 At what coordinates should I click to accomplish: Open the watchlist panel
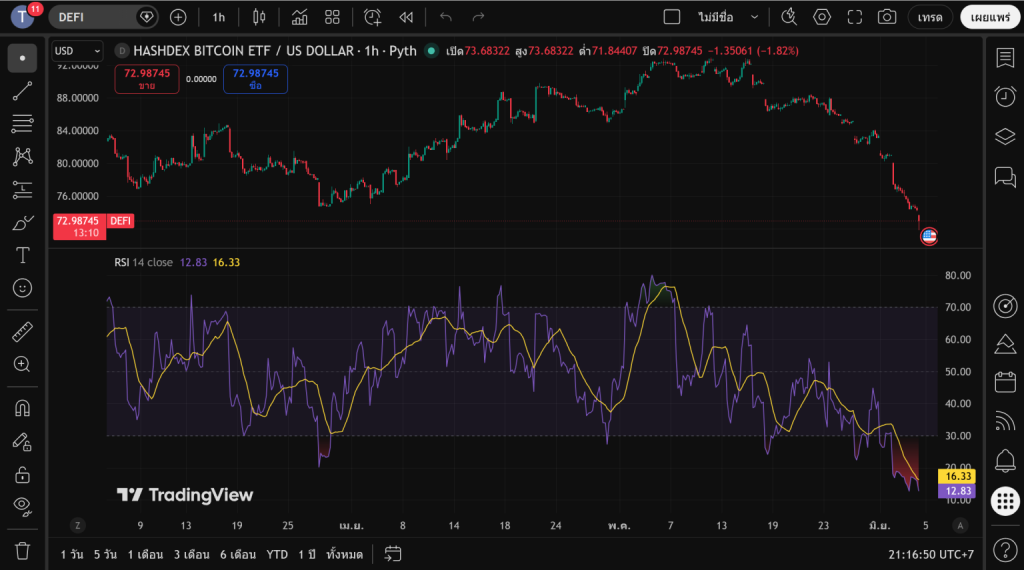(x=1005, y=57)
